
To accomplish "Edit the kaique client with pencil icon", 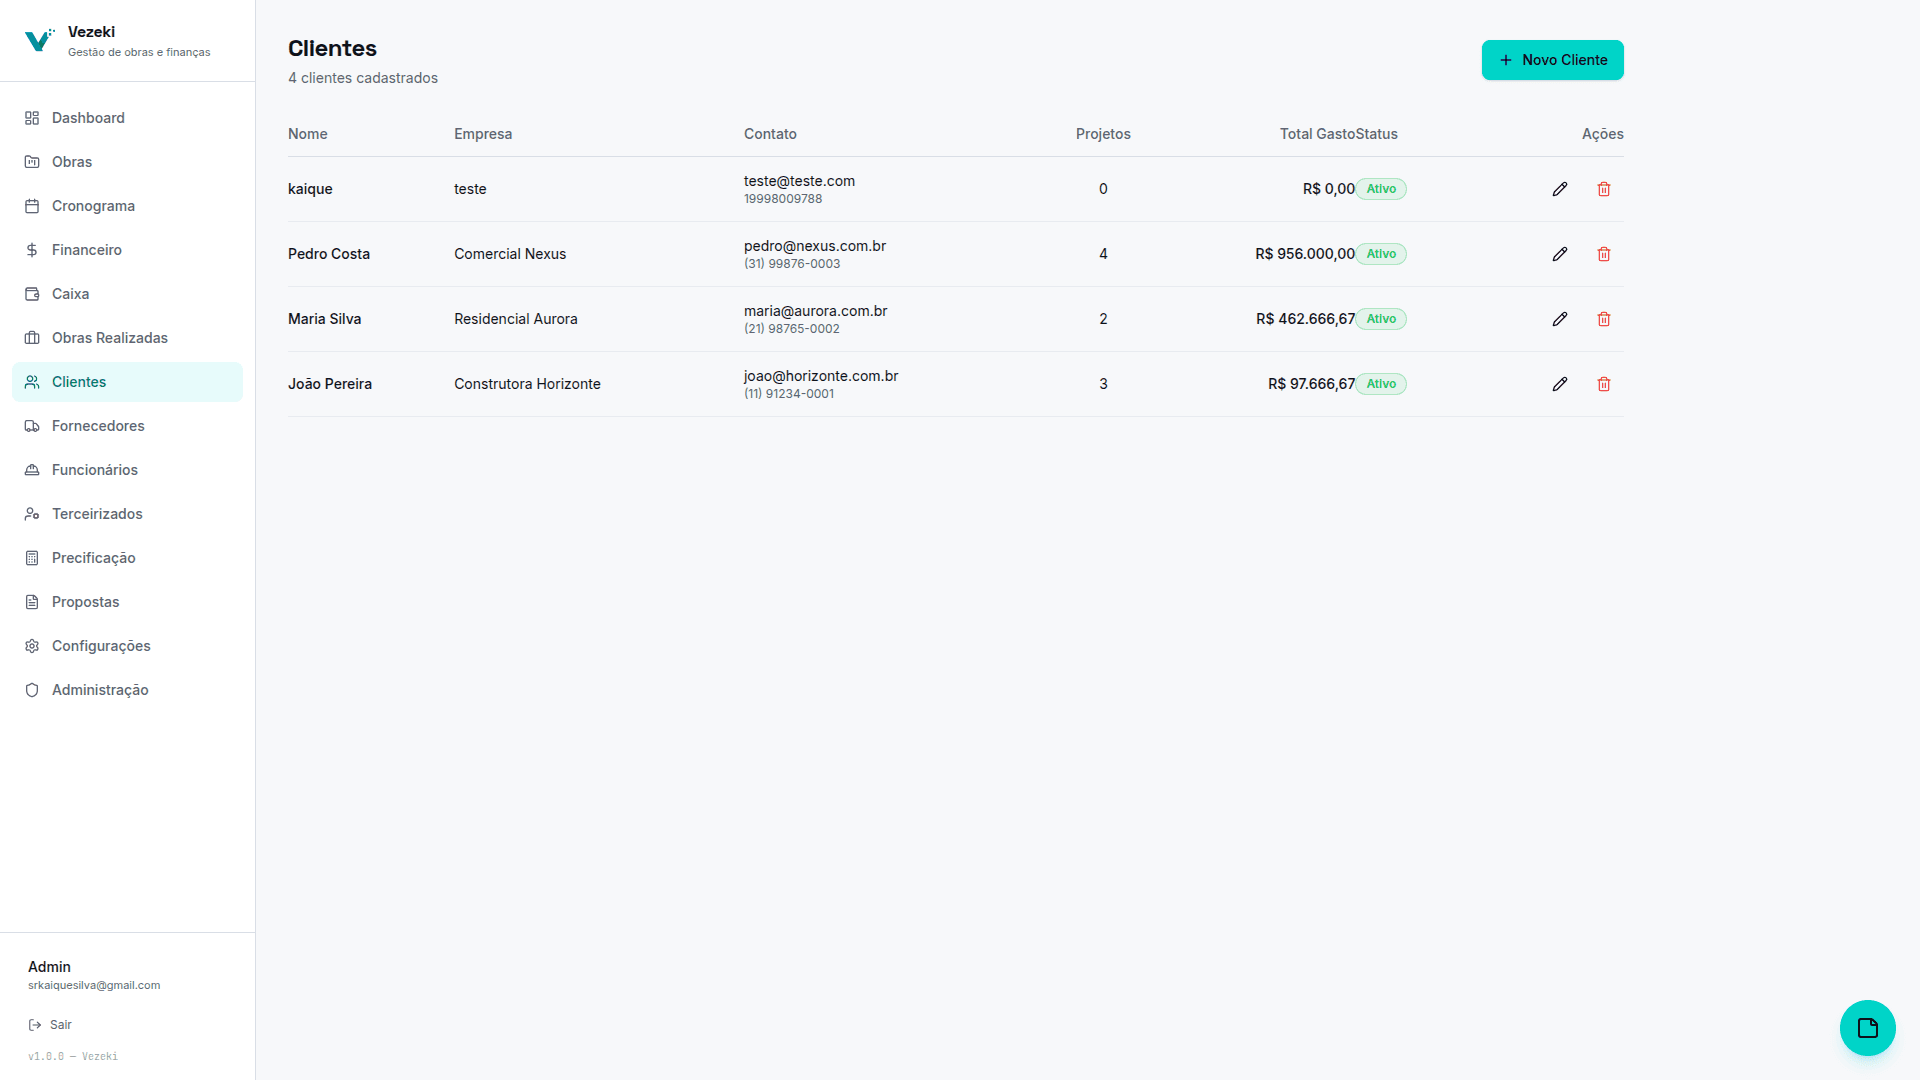I will click(1560, 189).
